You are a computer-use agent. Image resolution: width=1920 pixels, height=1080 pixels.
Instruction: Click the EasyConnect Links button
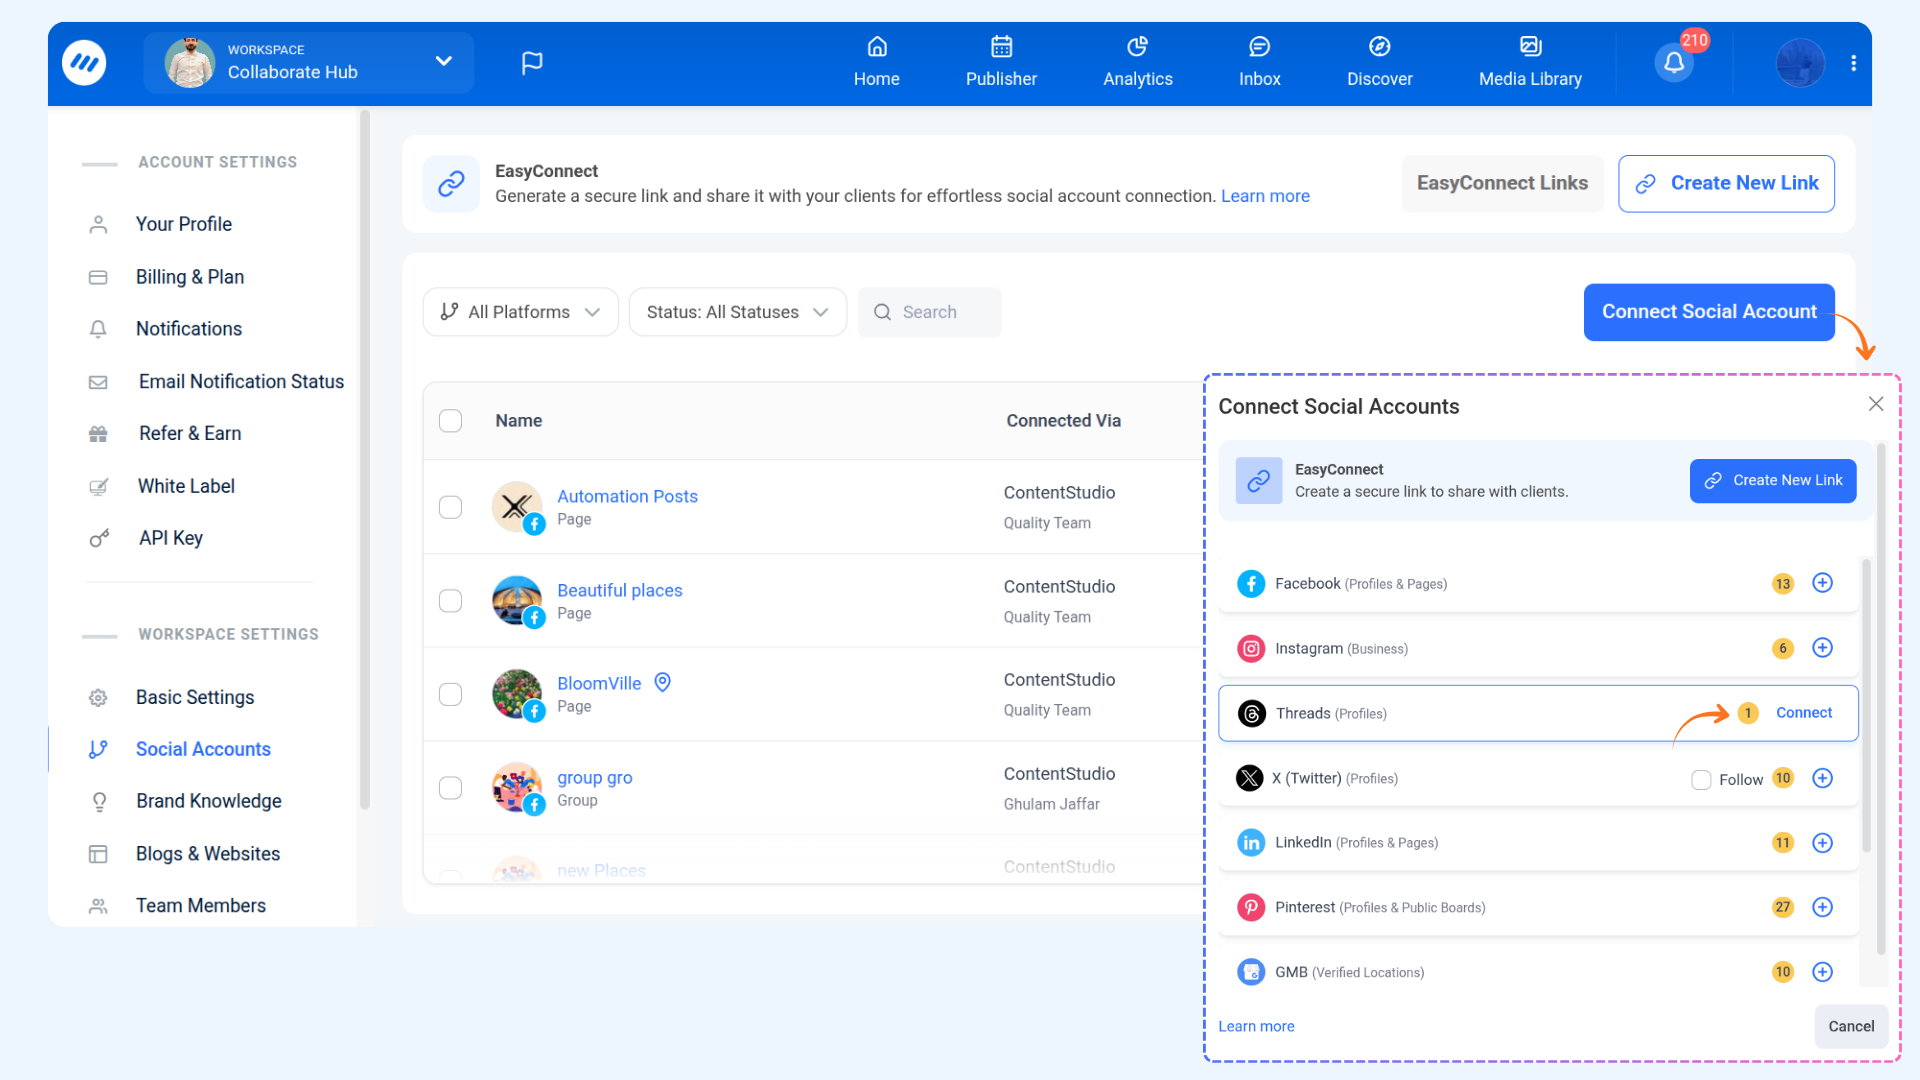1501,183
